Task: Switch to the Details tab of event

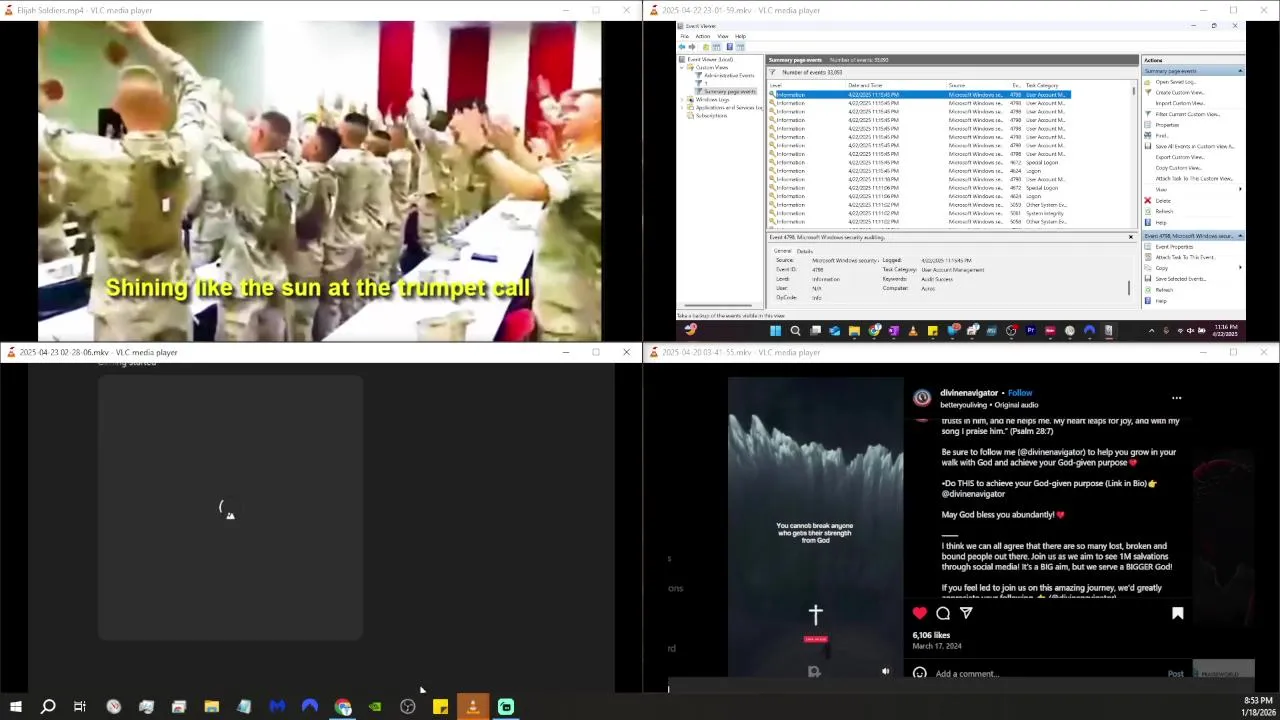Action: coord(804,251)
